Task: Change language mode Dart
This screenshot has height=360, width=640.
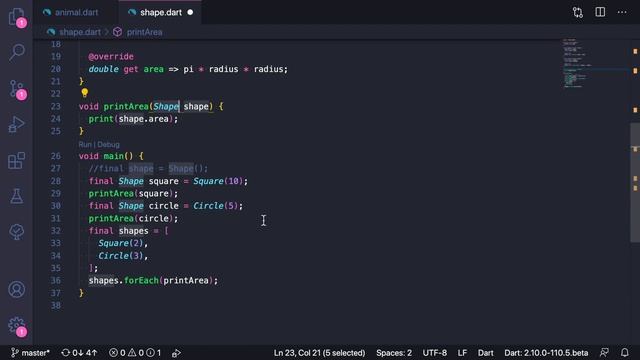Action: tap(486, 353)
